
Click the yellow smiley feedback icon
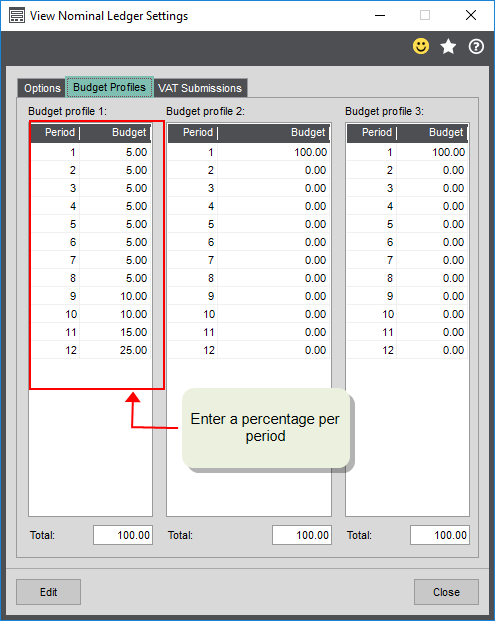421,46
